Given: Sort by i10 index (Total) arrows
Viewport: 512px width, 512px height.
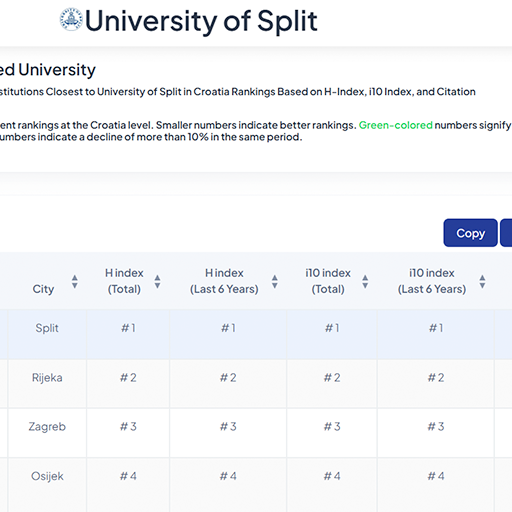Looking at the screenshot, I should point(365,282).
